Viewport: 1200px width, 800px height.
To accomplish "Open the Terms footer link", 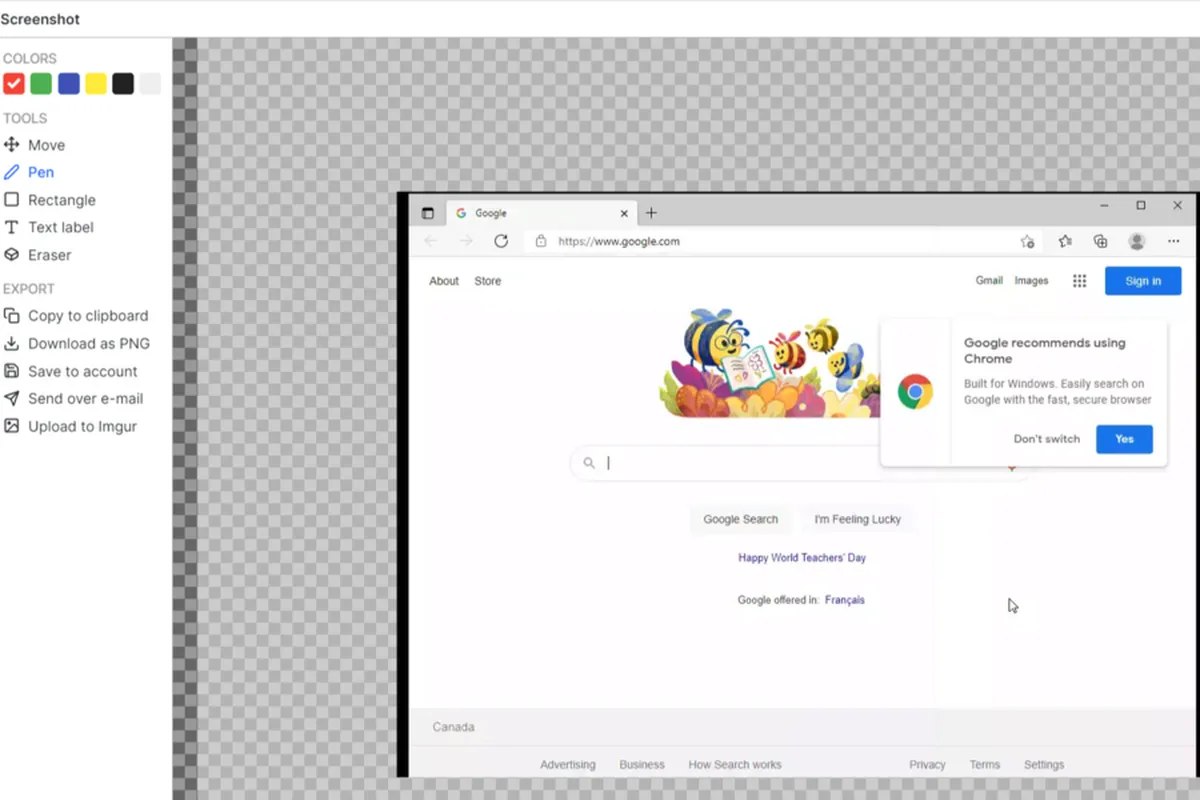I will coord(985,764).
